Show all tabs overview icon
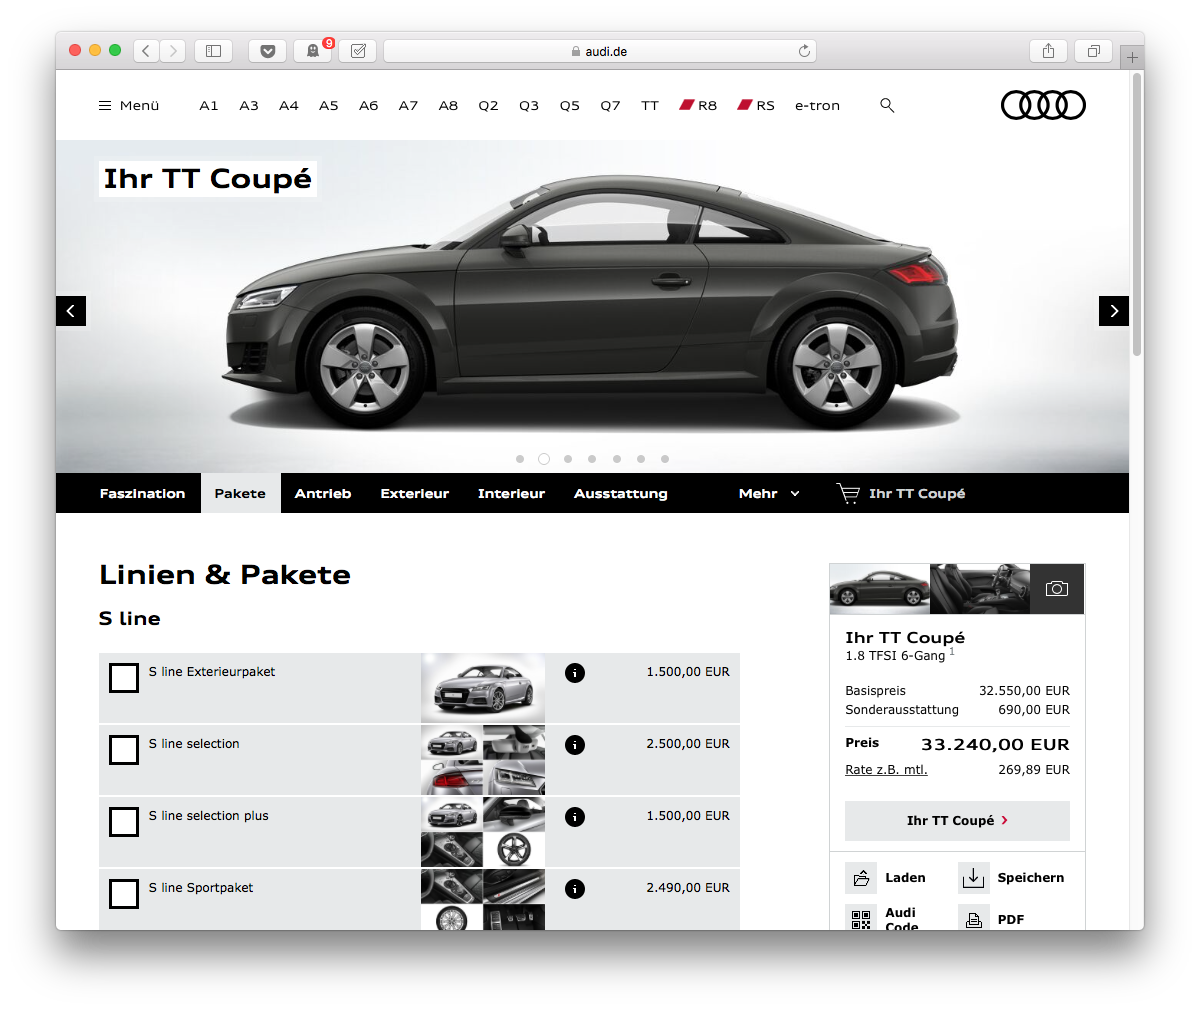1200x1010 pixels. pyautogui.click(x=1093, y=51)
